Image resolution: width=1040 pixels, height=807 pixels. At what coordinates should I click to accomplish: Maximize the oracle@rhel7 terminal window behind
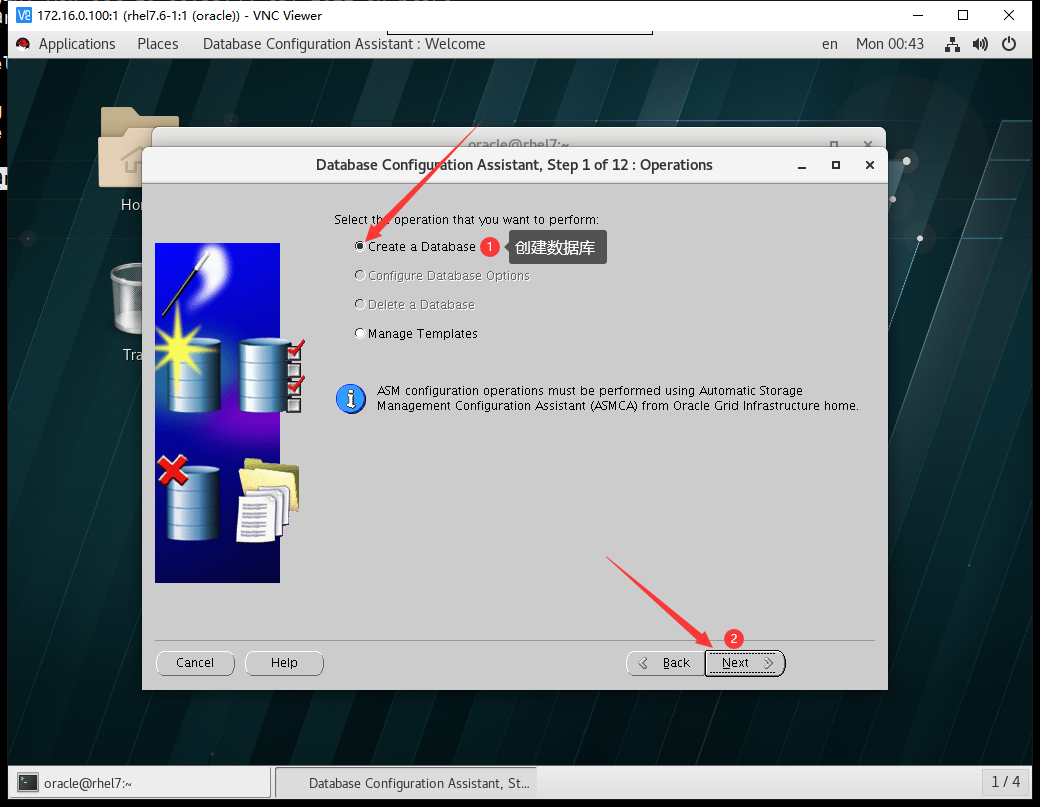[834, 144]
